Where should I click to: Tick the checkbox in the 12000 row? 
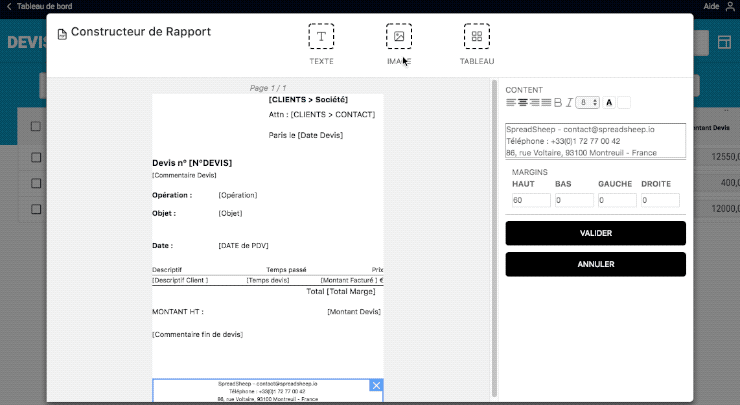(36, 209)
